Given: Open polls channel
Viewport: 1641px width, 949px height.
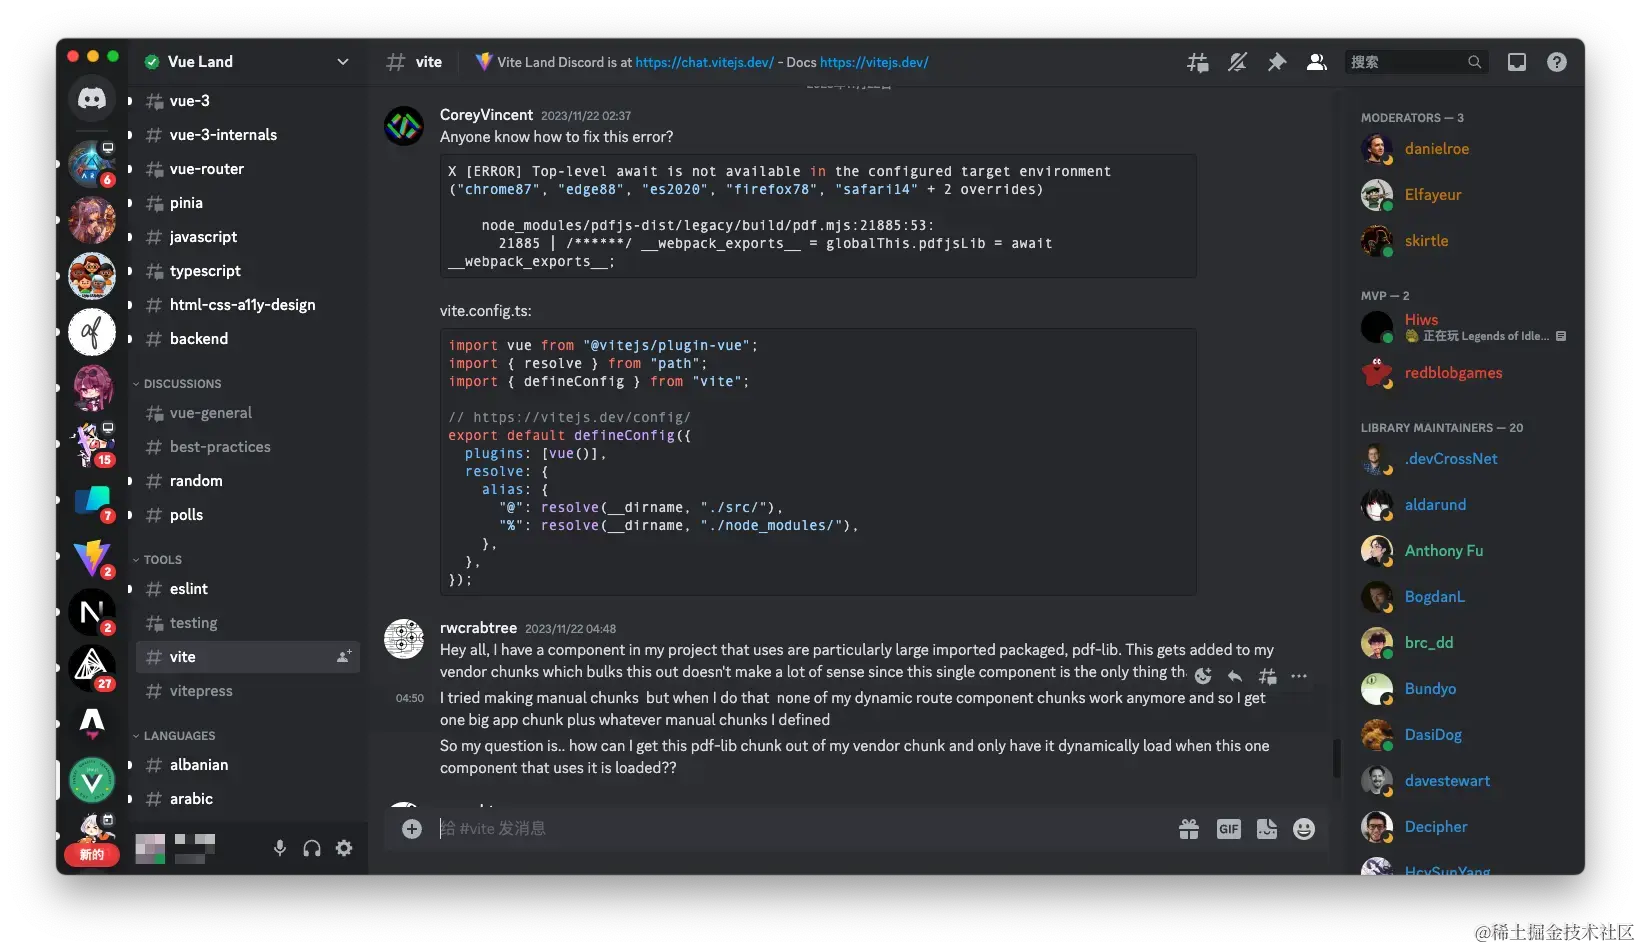Looking at the screenshot, I should (248, 515).
